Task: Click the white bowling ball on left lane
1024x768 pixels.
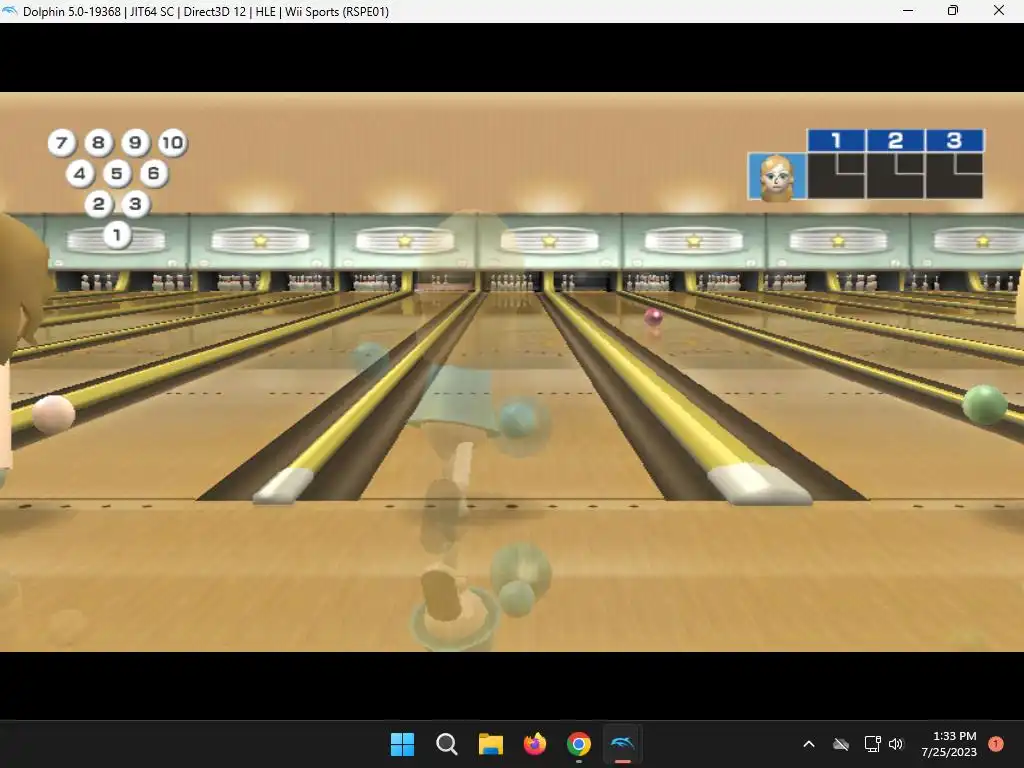Action: point(54,414)
